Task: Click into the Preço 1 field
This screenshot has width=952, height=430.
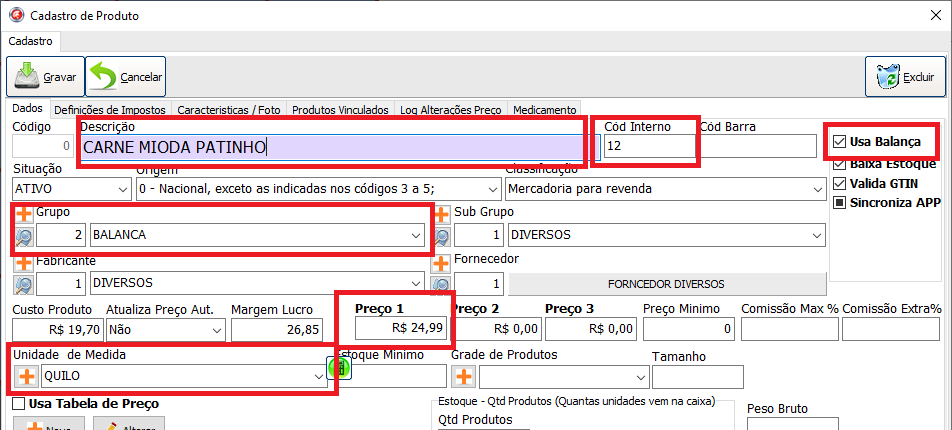Action: (400, 328)
